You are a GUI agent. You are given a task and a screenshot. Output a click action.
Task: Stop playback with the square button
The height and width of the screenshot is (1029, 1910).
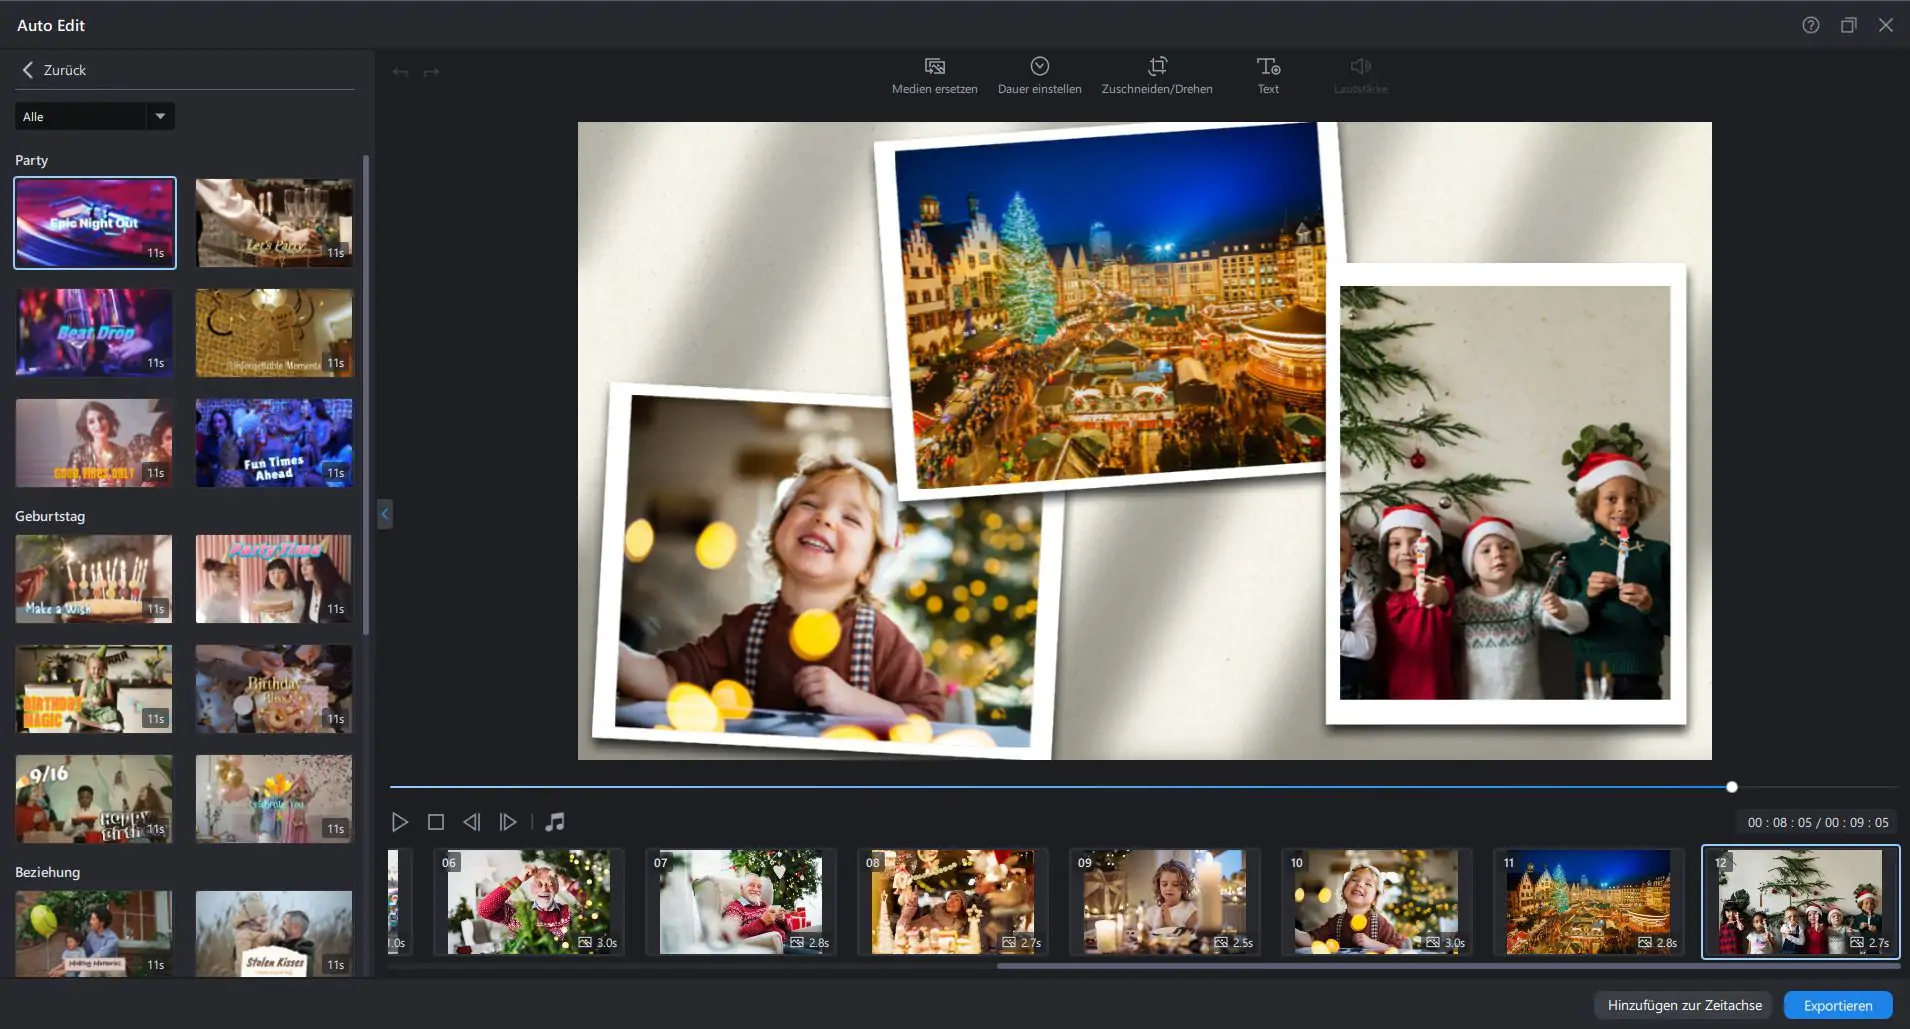pos(435,822)
